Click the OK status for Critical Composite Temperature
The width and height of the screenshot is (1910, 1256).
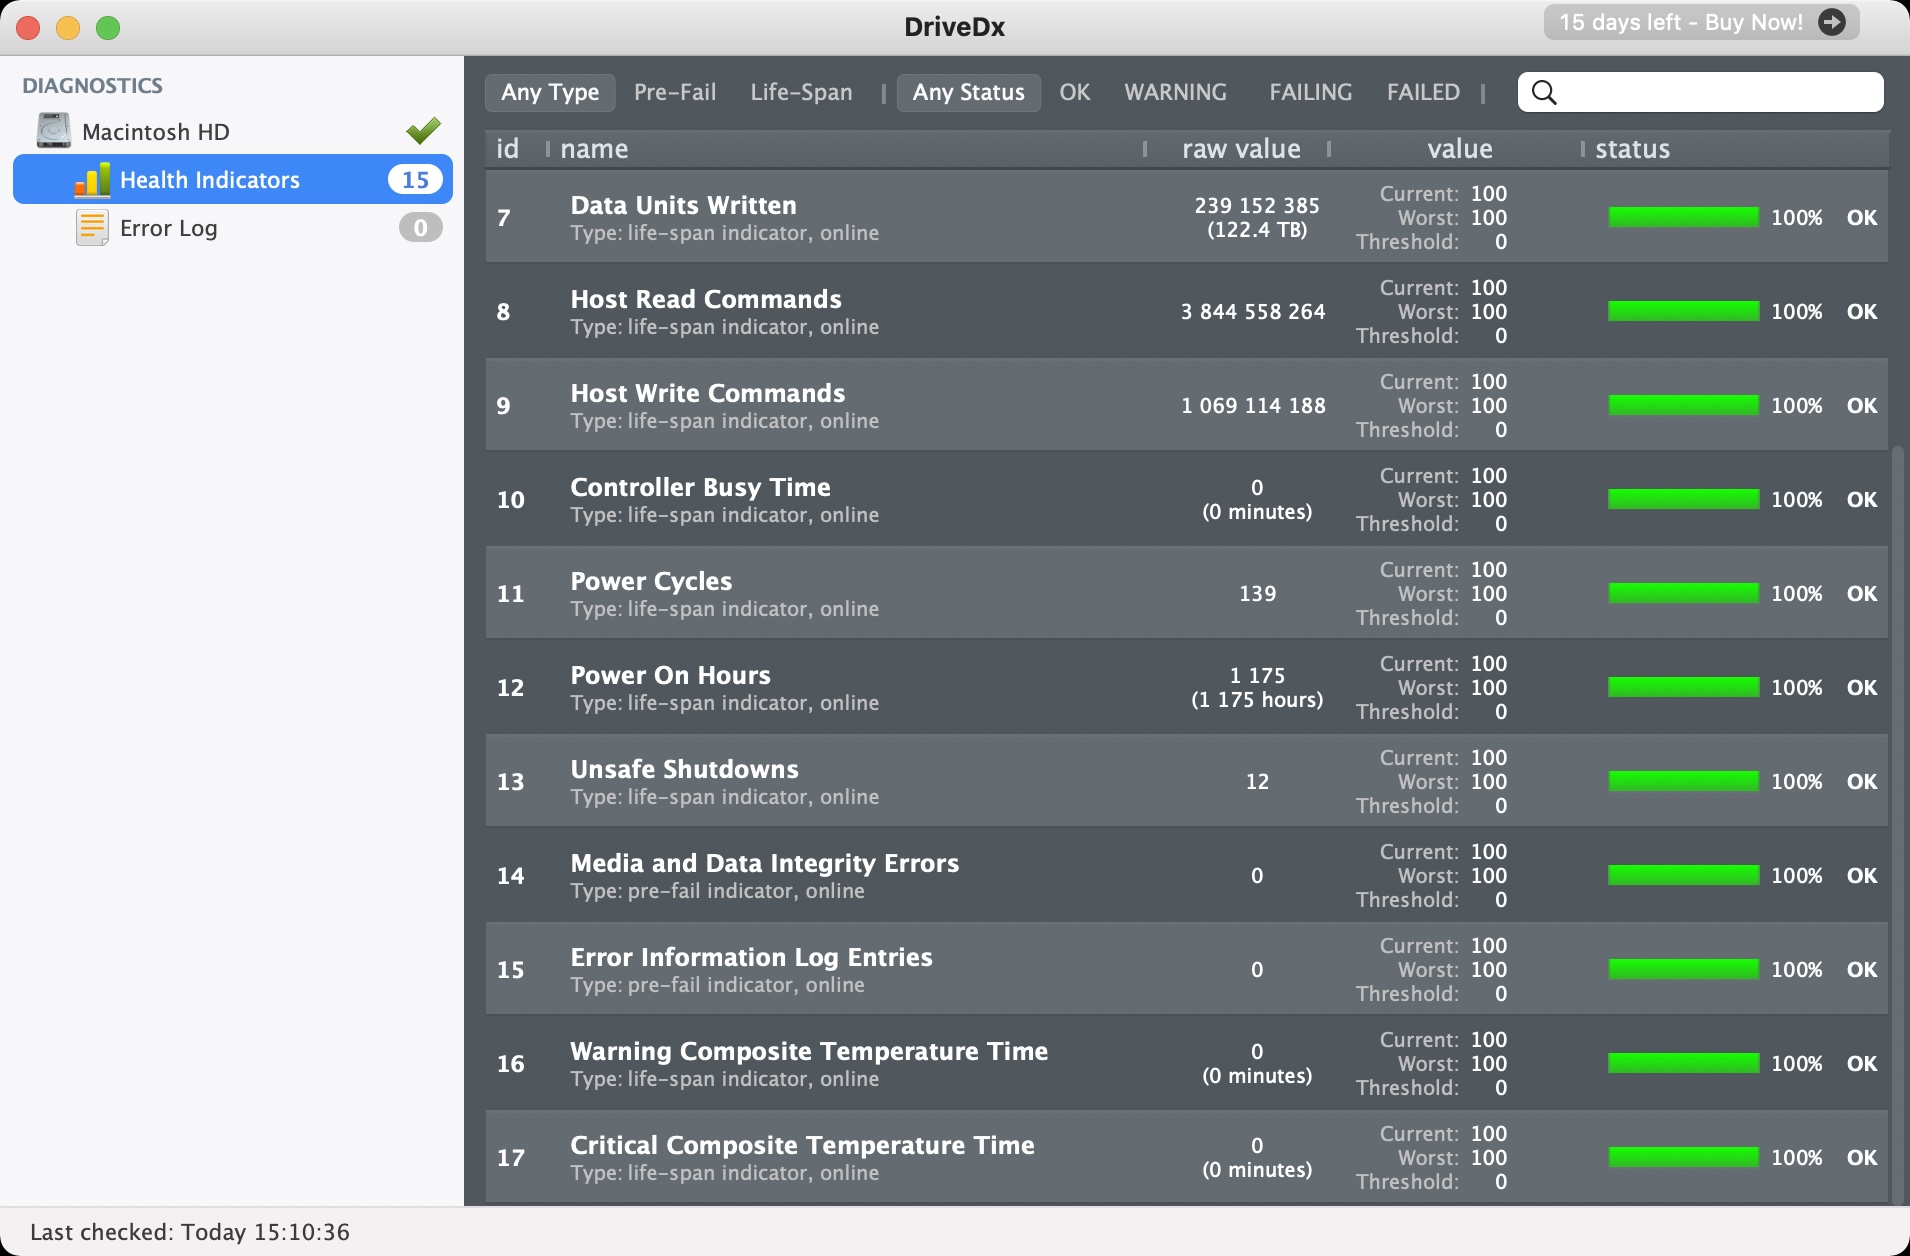point(1861,1157)
